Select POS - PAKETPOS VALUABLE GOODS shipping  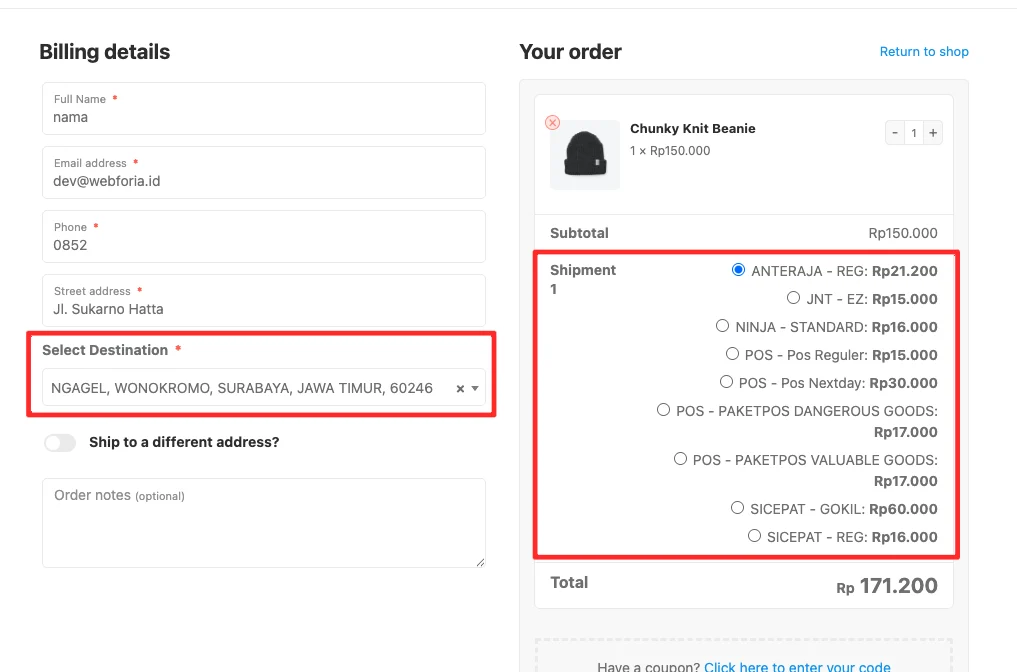[680, 459]
